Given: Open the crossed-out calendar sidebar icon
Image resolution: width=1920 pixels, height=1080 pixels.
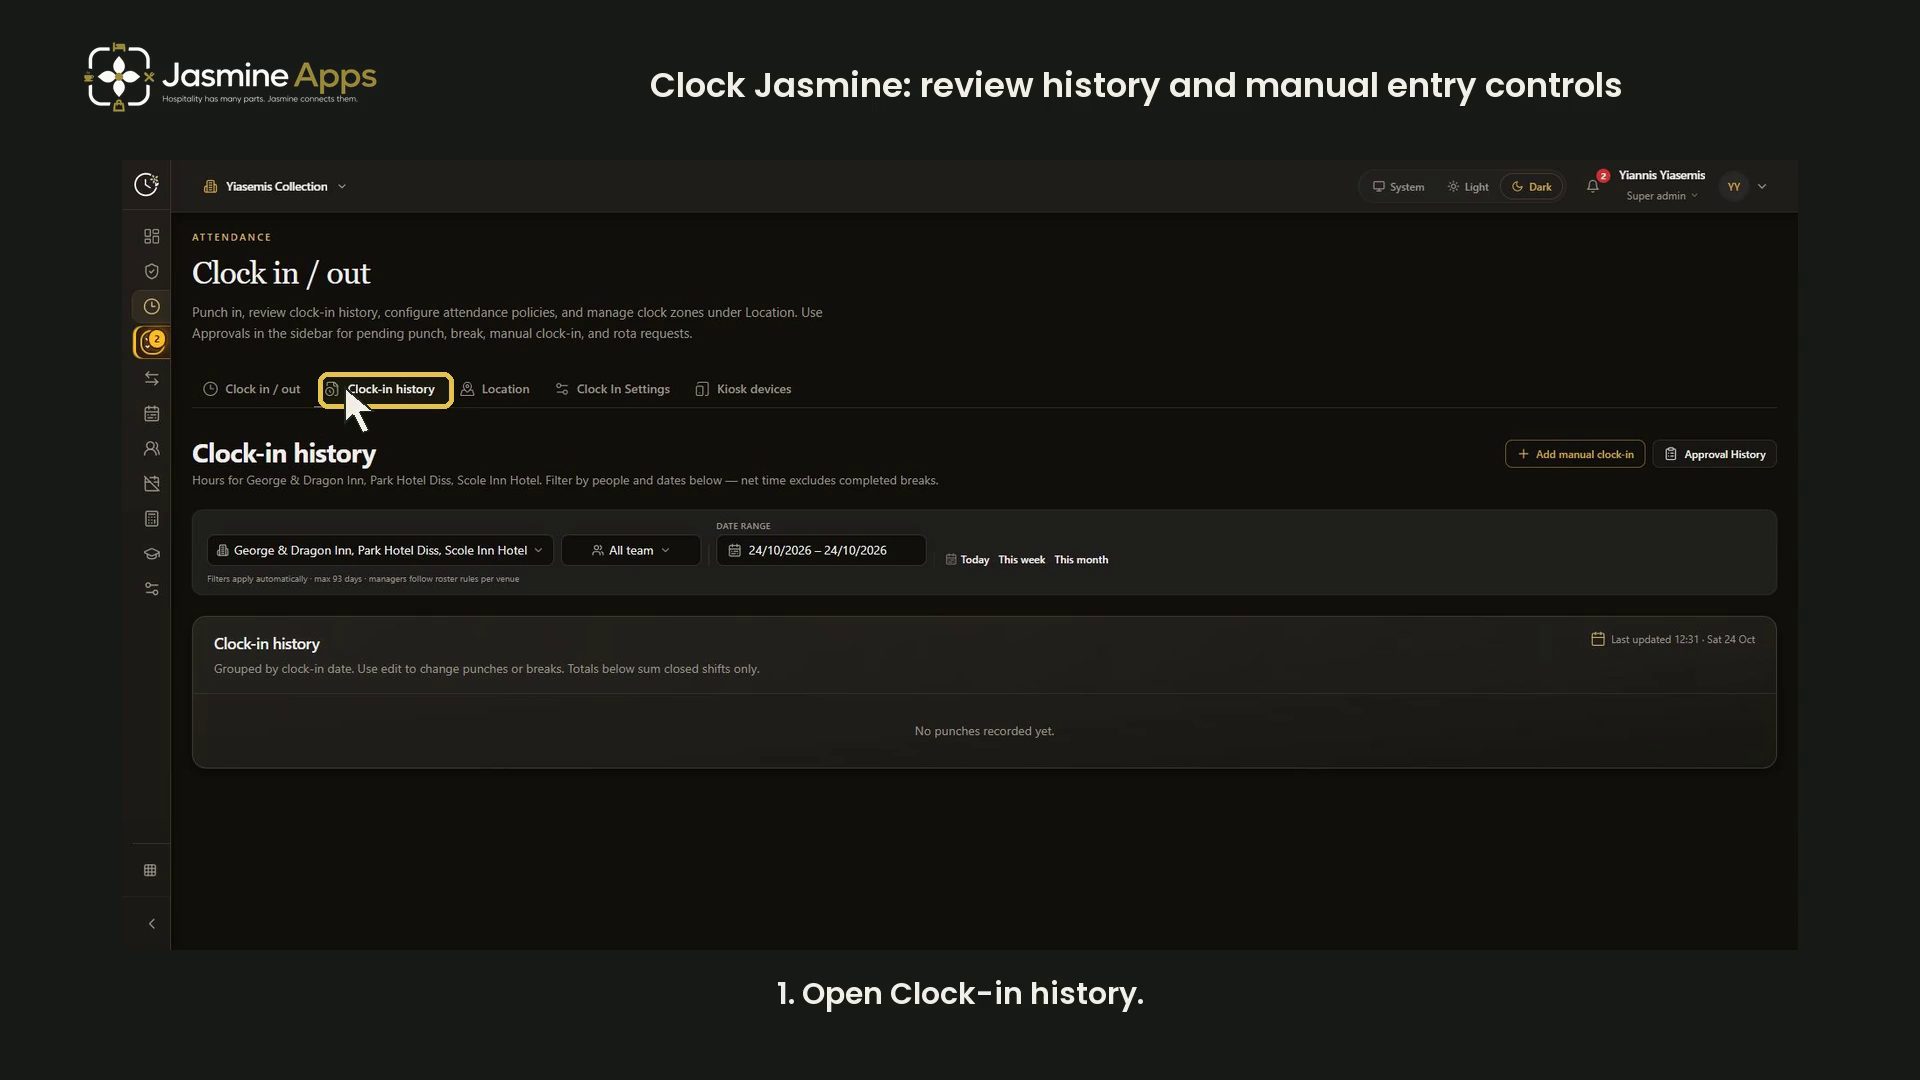Looking at the screenshot, I should click(x=151, y=484).
